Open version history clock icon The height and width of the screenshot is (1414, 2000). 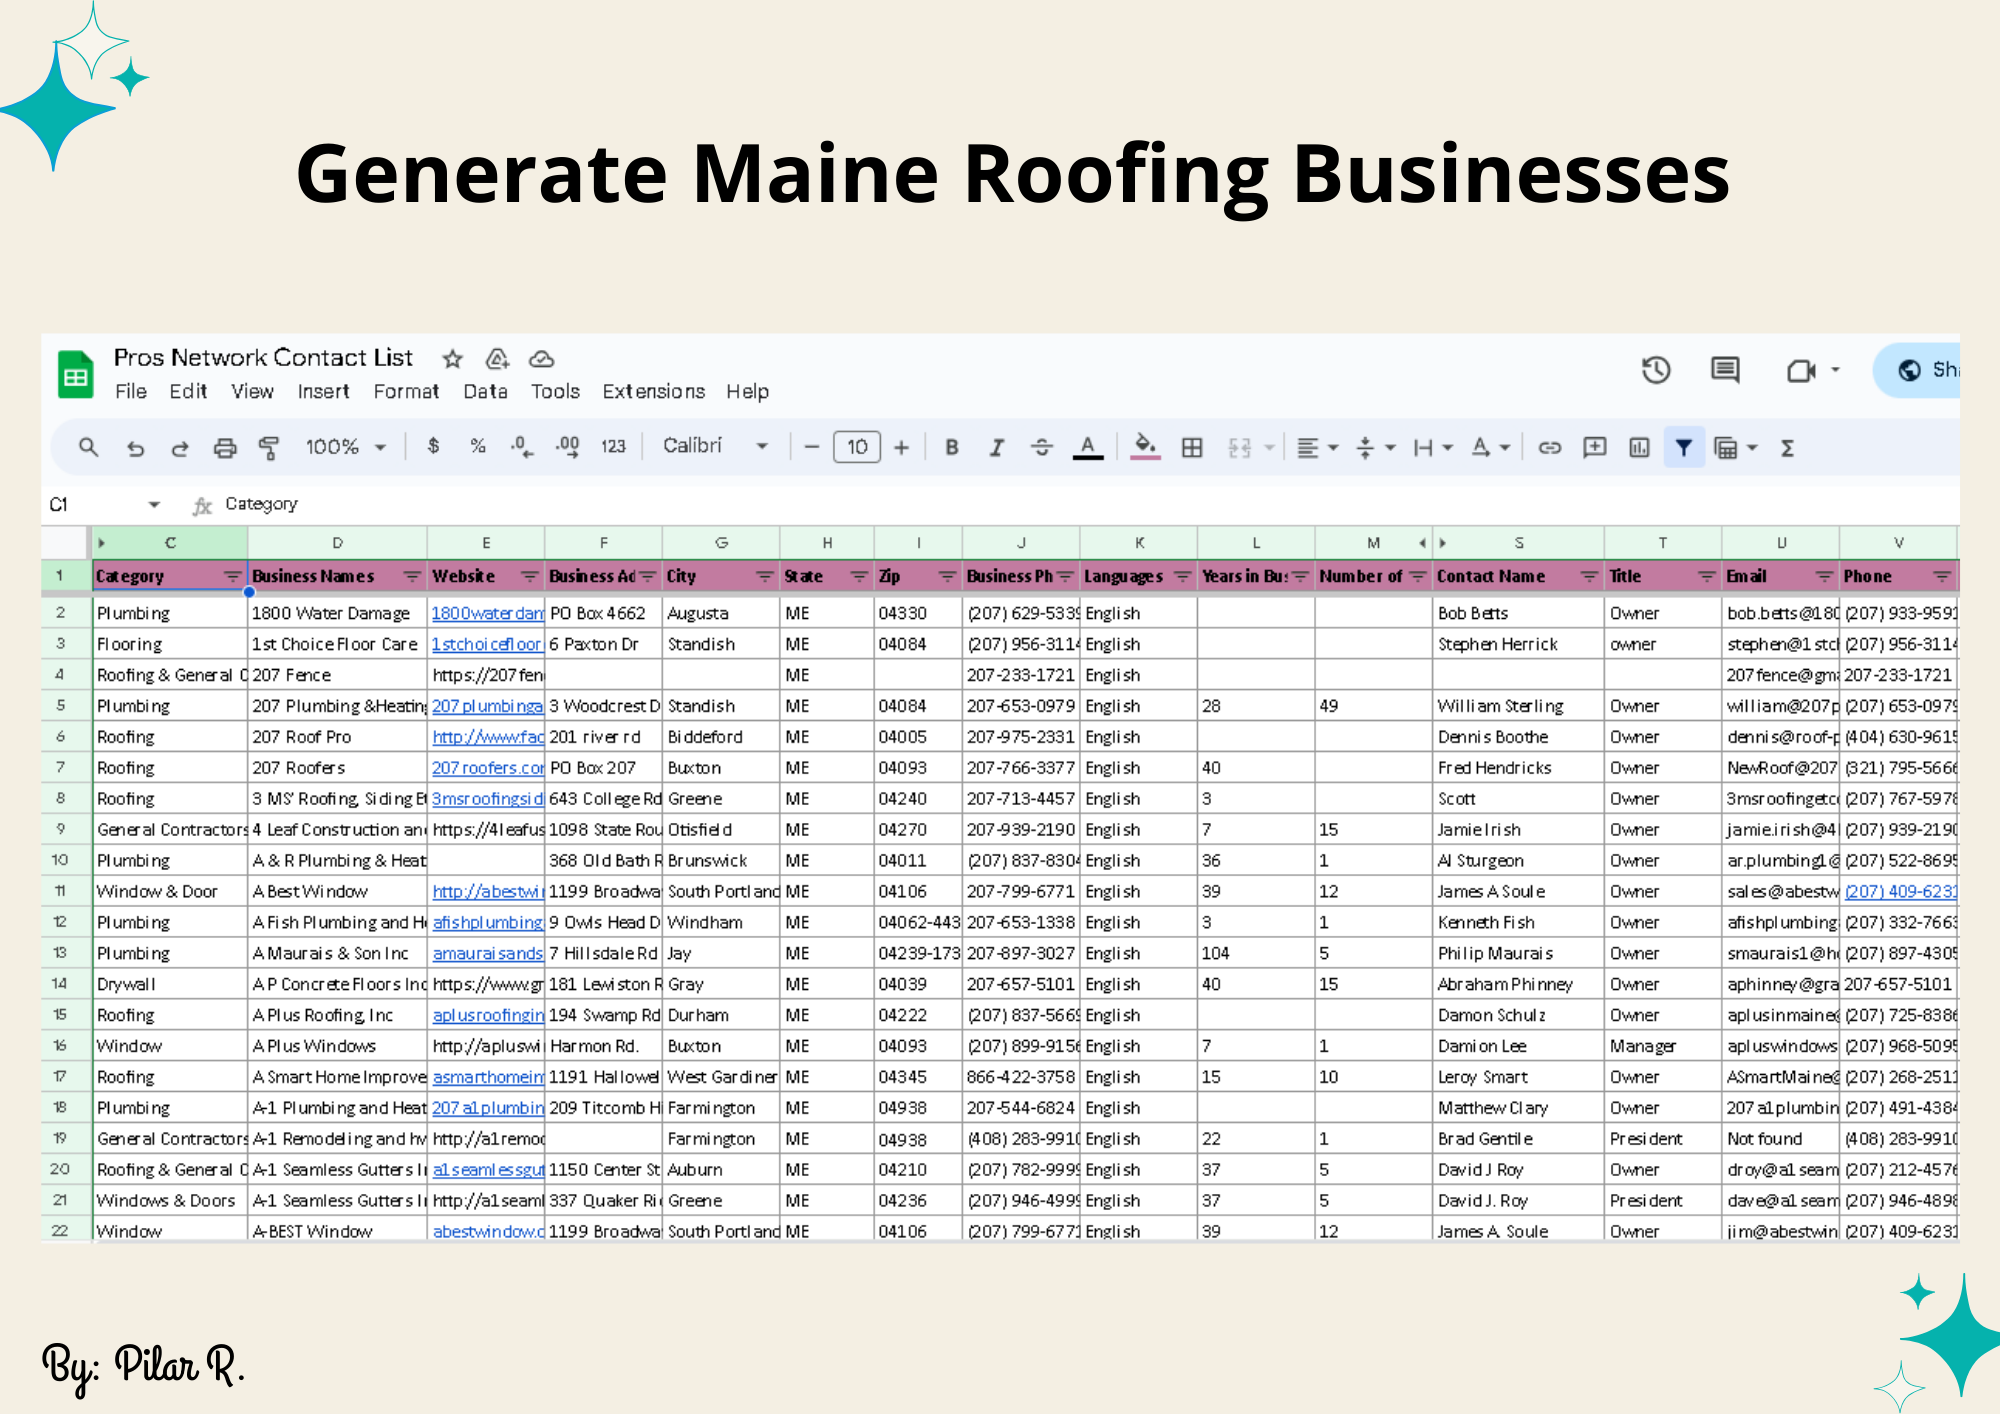pyautogui.click(x=1656, y=370)
